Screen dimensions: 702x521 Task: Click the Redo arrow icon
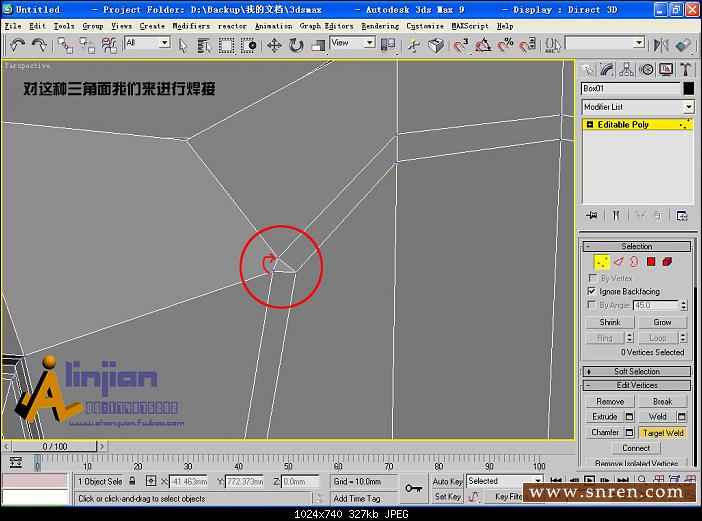39,45
